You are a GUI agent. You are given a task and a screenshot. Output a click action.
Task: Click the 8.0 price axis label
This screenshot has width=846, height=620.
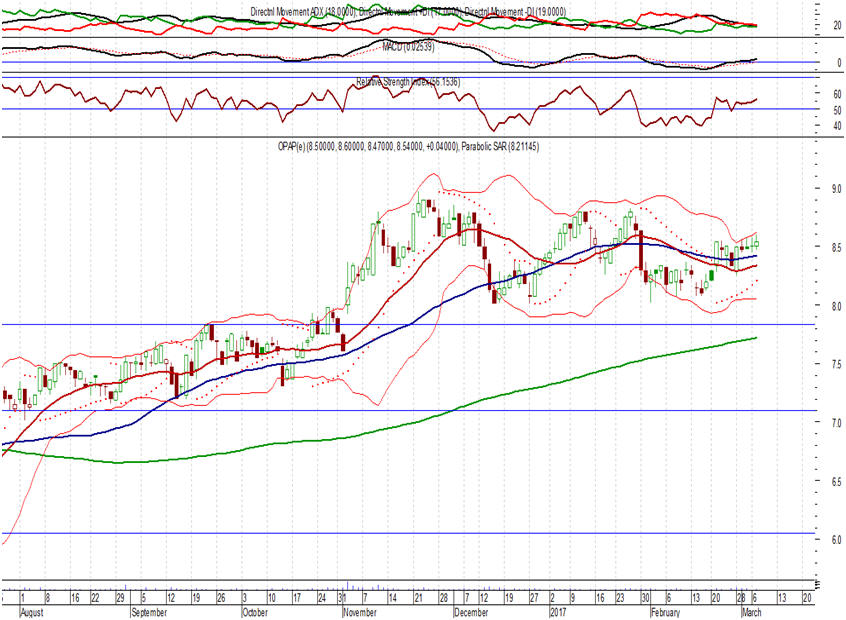coord(836,306)
